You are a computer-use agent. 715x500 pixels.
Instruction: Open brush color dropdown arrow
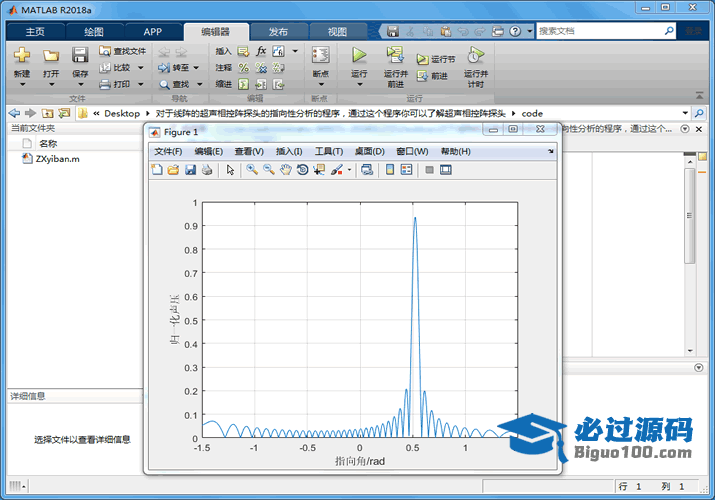point(349,170)
